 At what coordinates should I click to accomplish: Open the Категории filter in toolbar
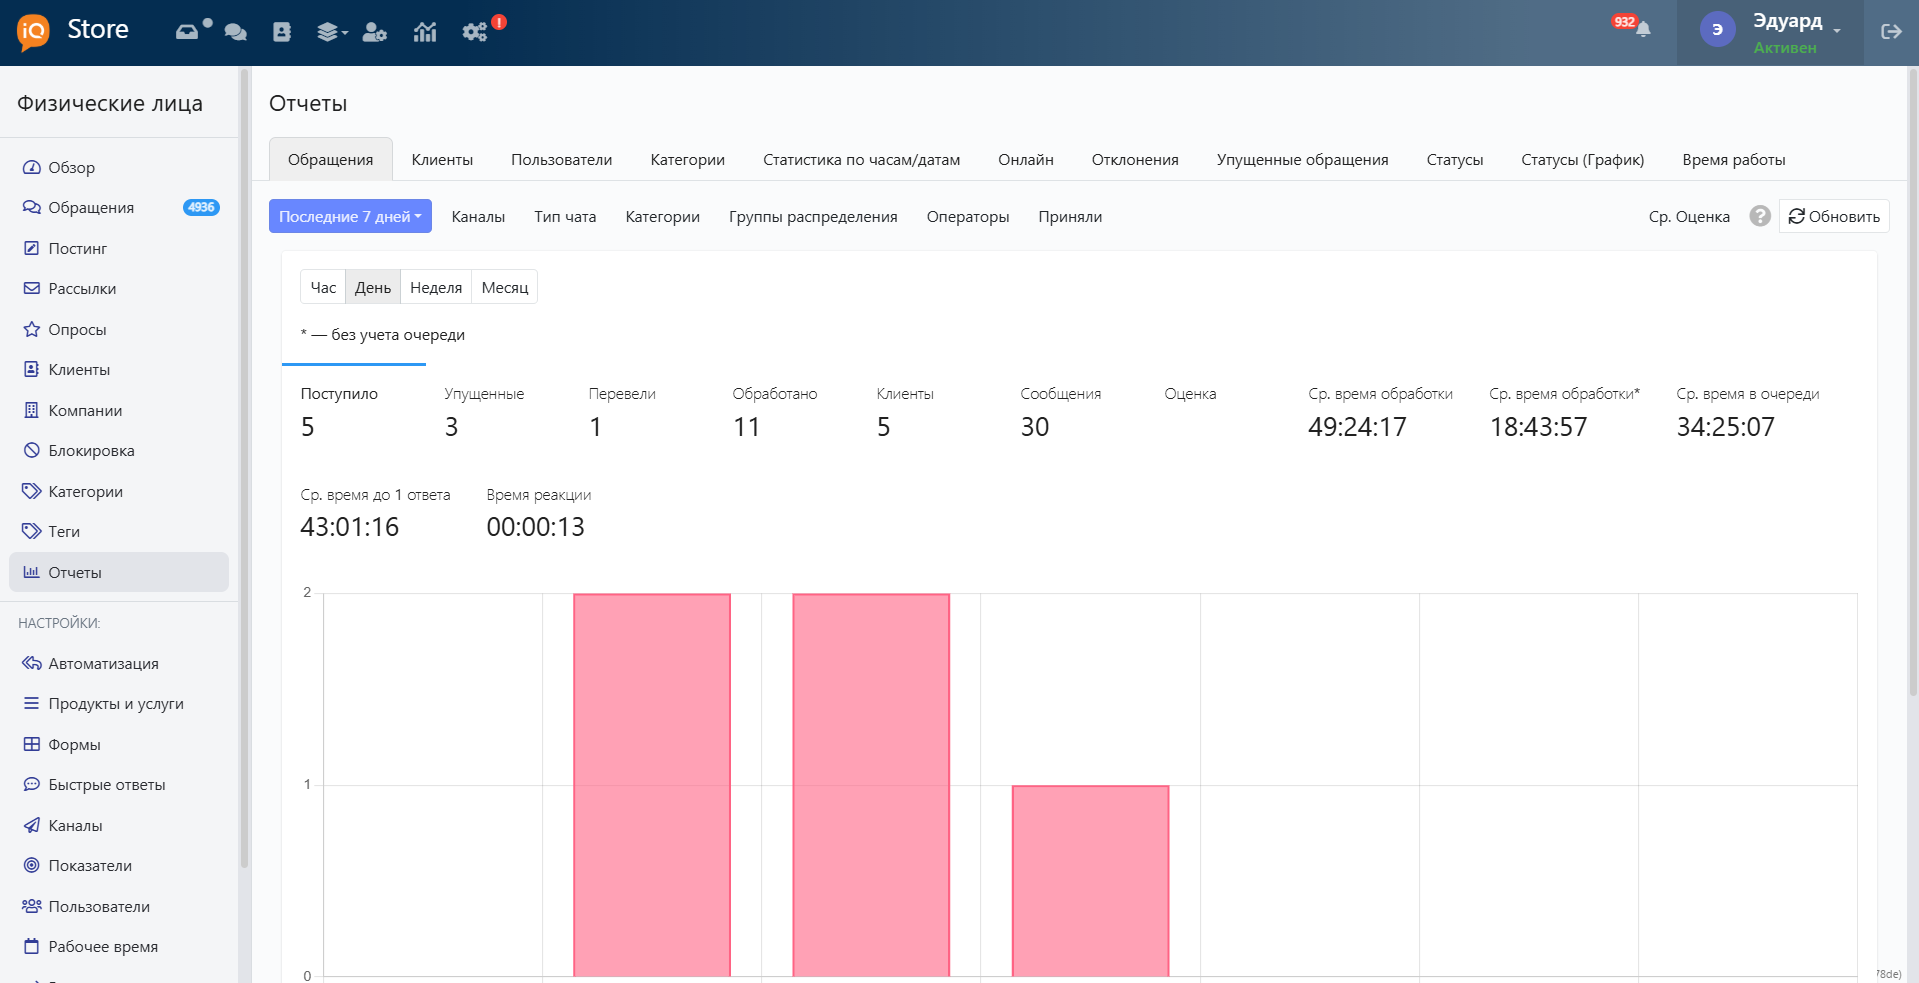(663, 216)
